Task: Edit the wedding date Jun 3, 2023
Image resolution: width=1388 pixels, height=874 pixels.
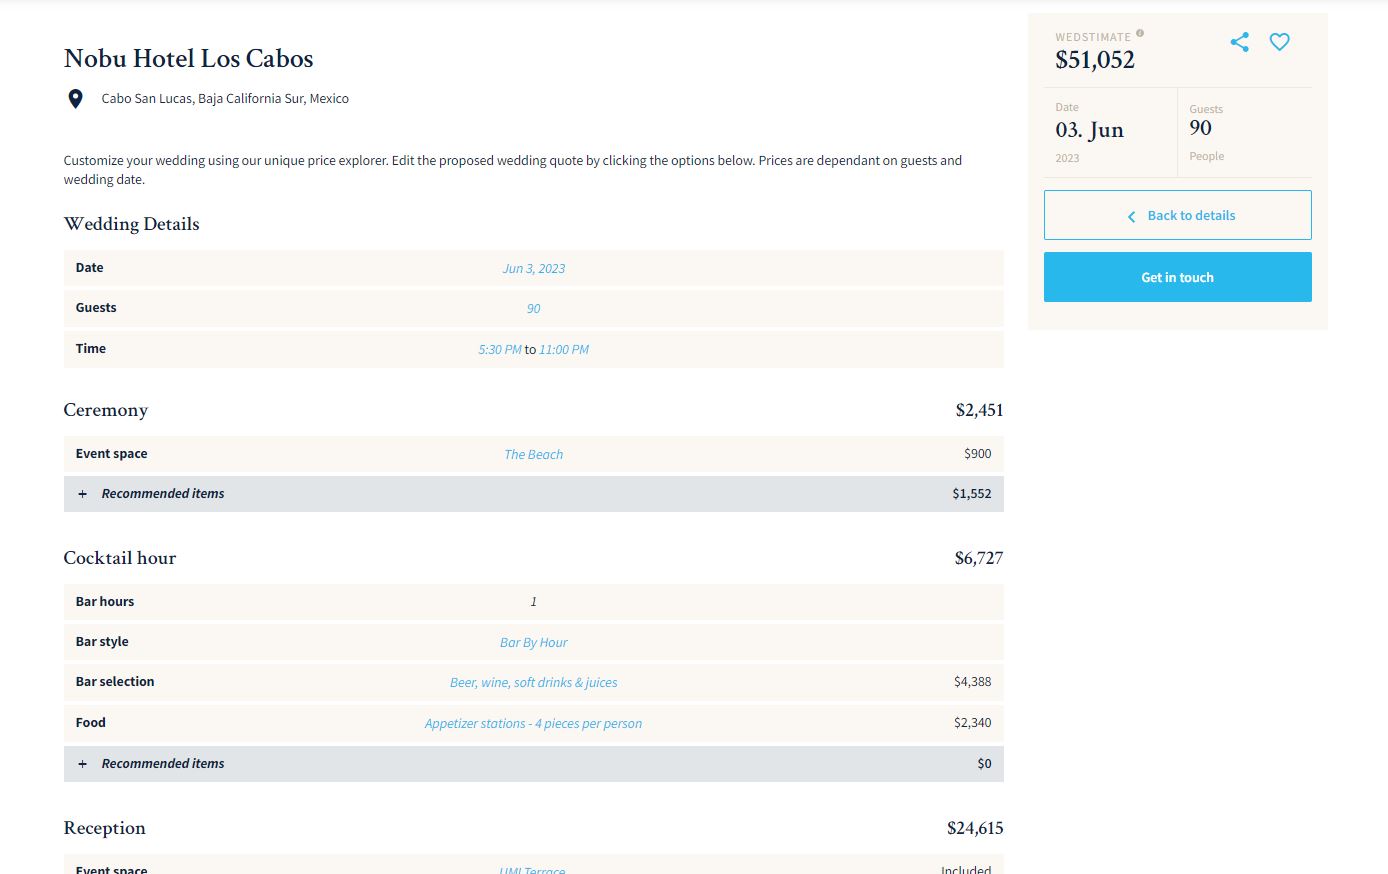Action: tap(534, 269)
